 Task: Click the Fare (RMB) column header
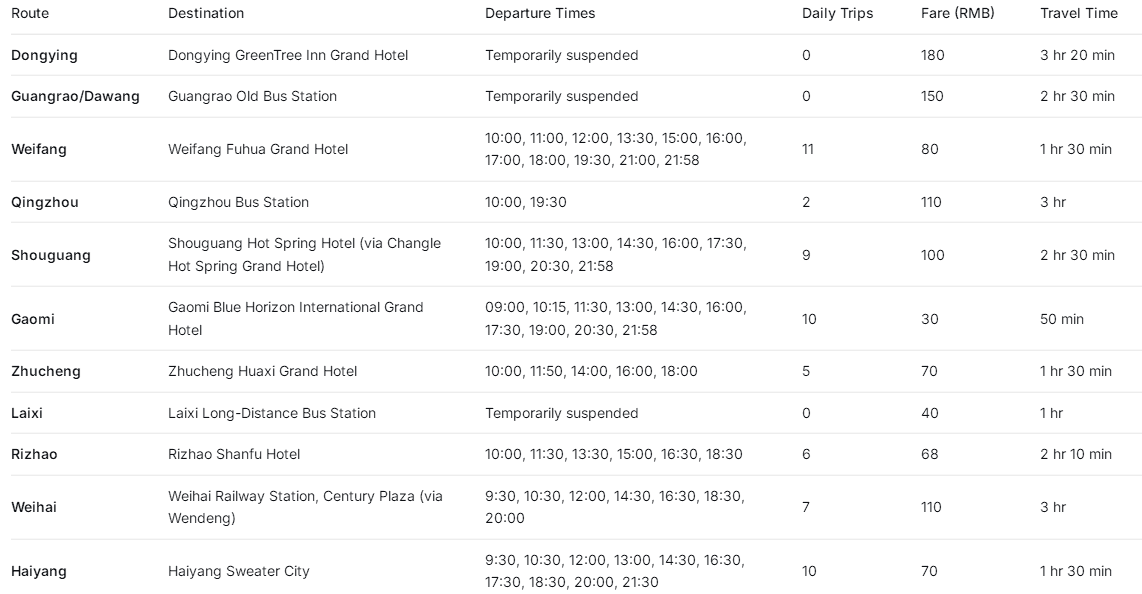click(957, 13)
